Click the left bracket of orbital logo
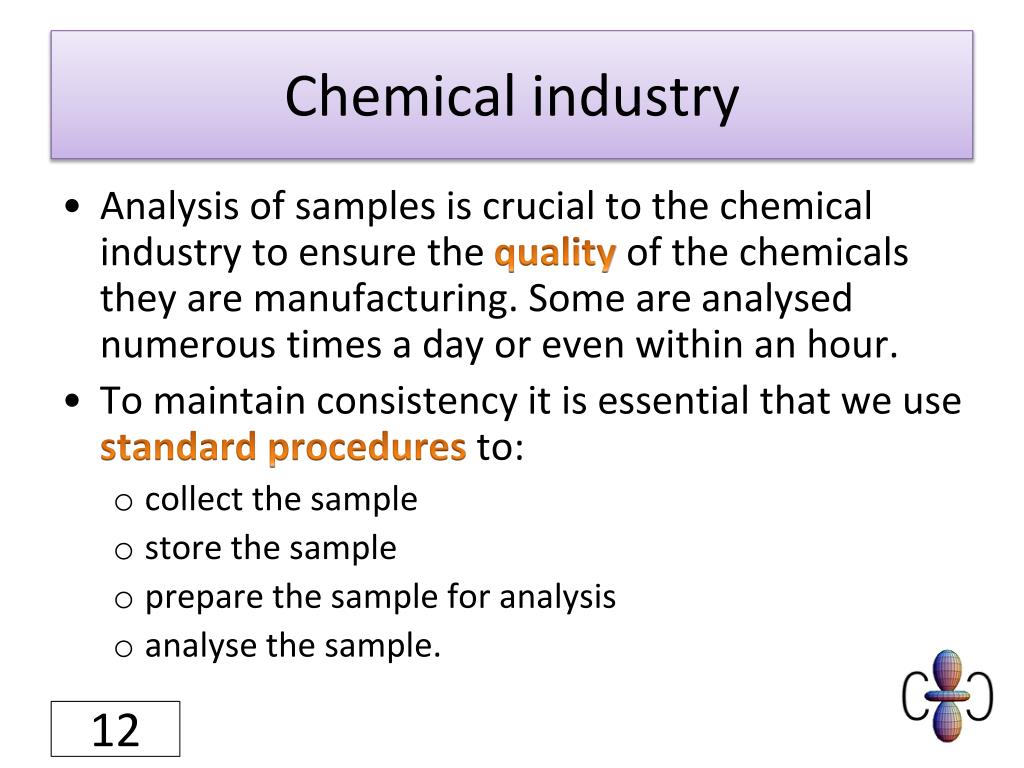The image size is (1024, 768). [x=914, y=697]
